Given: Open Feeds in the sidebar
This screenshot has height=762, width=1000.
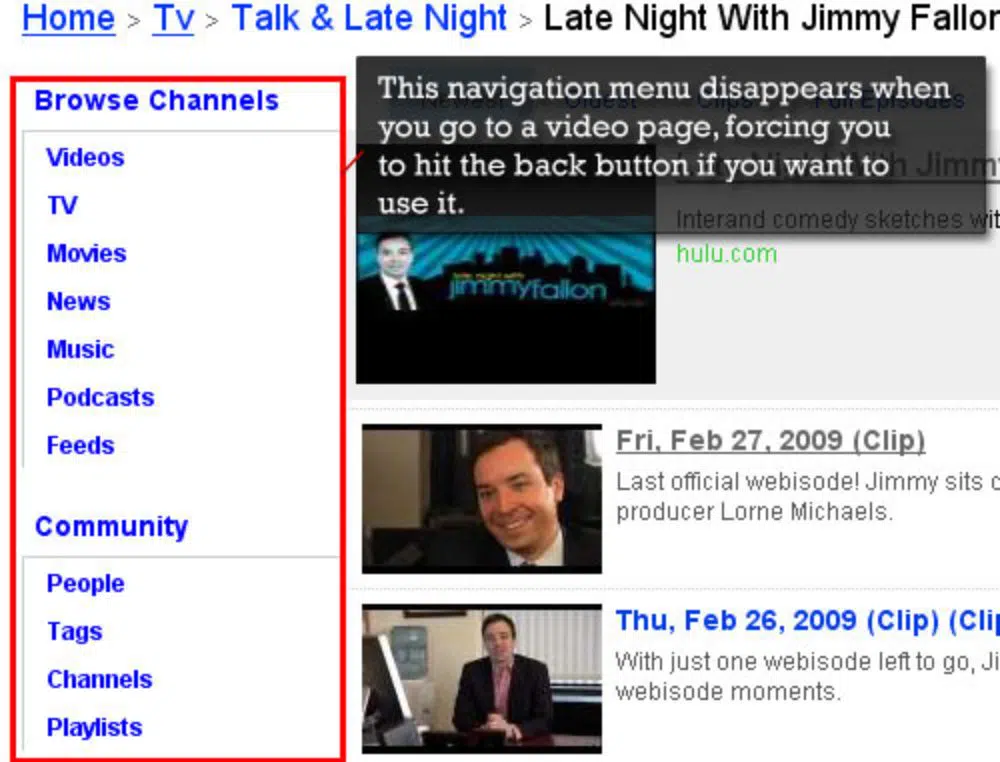Looking at the screenshot, I should pyautogui.click(x=80, y=445).
